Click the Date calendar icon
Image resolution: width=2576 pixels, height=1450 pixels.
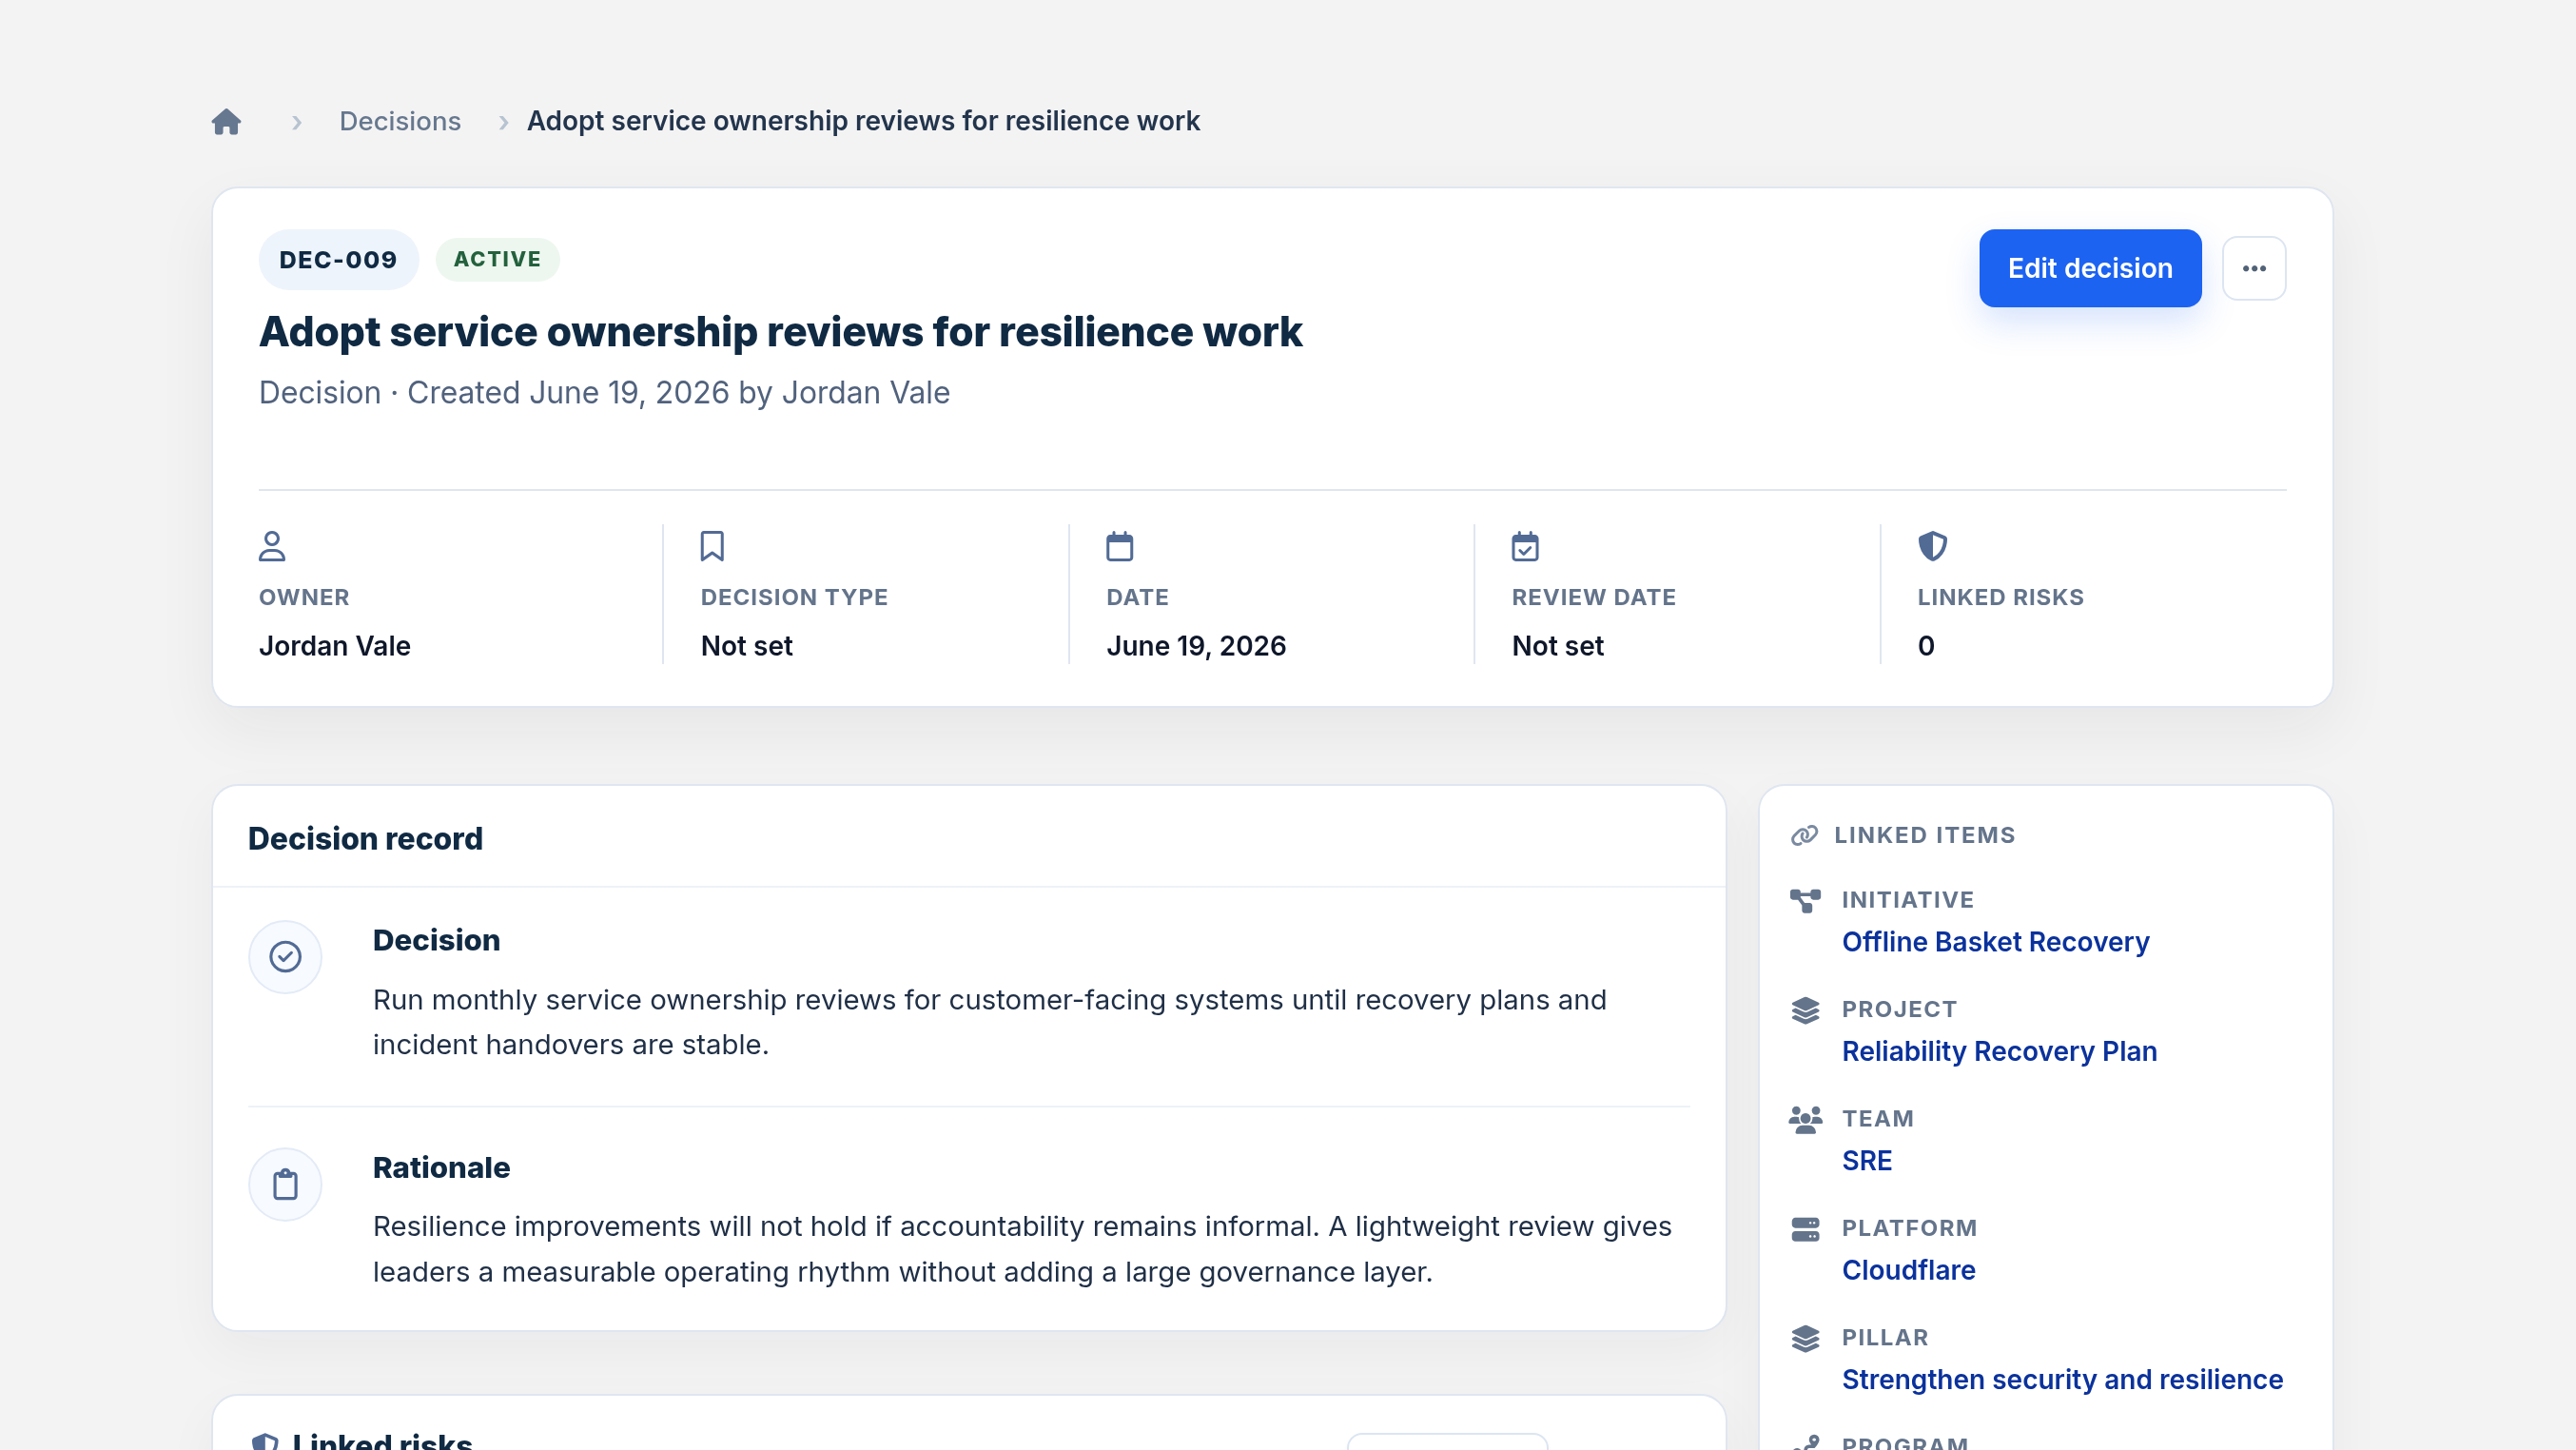[1119, 546]
